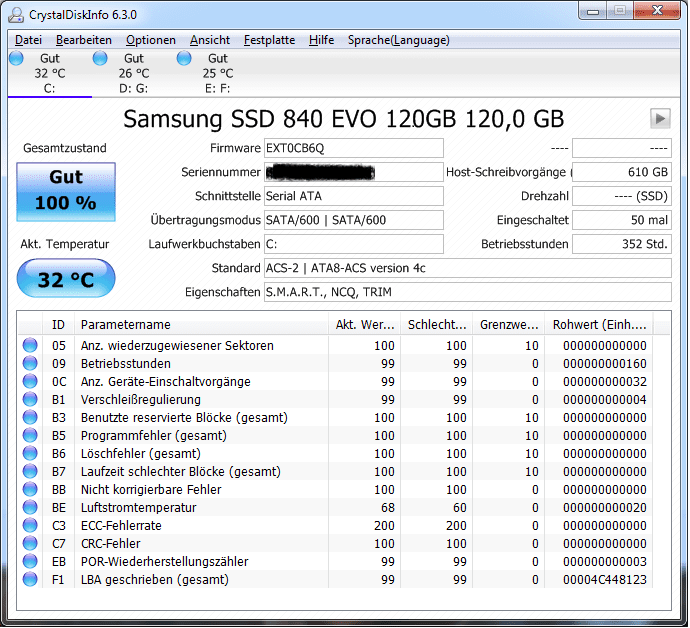Click the Übertragungsmodus SATA/600 field
690x628 pixels.
(x=353, y=220)
